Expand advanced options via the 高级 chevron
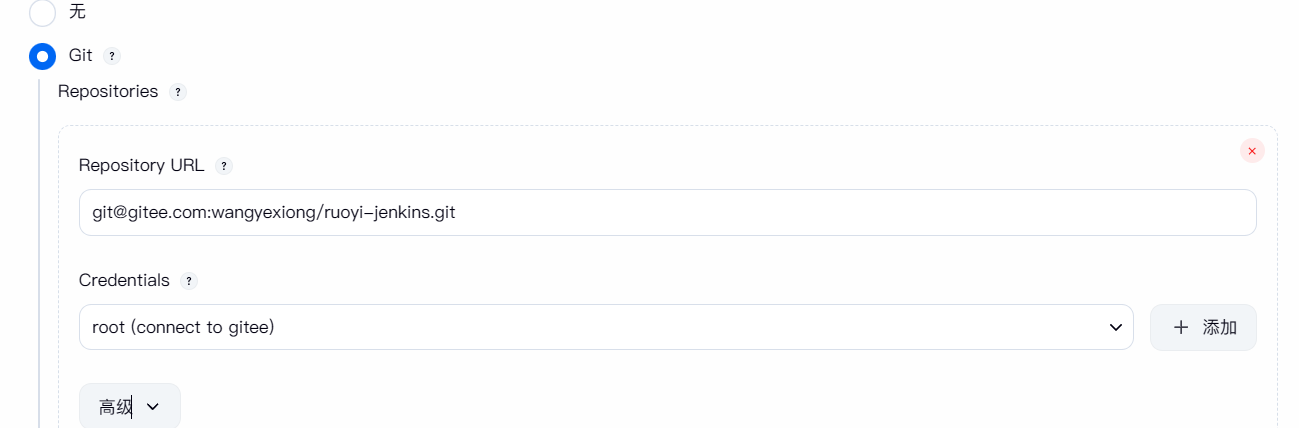1299x428 pixels. click(153, 406)
